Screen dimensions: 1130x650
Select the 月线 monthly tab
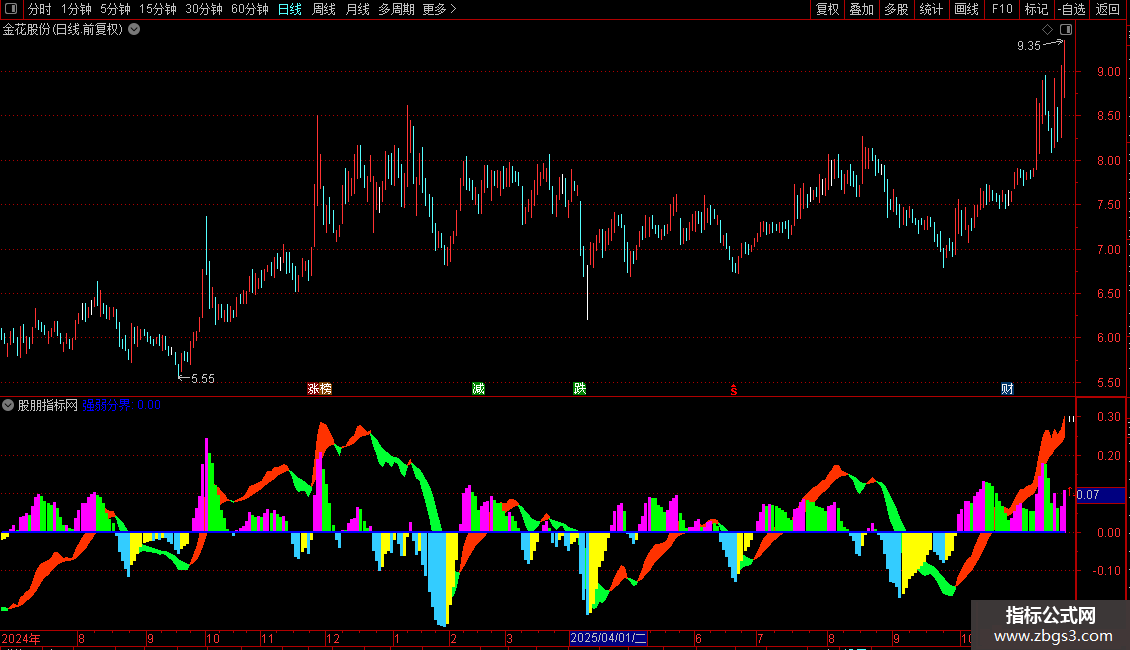click(357, 9)
